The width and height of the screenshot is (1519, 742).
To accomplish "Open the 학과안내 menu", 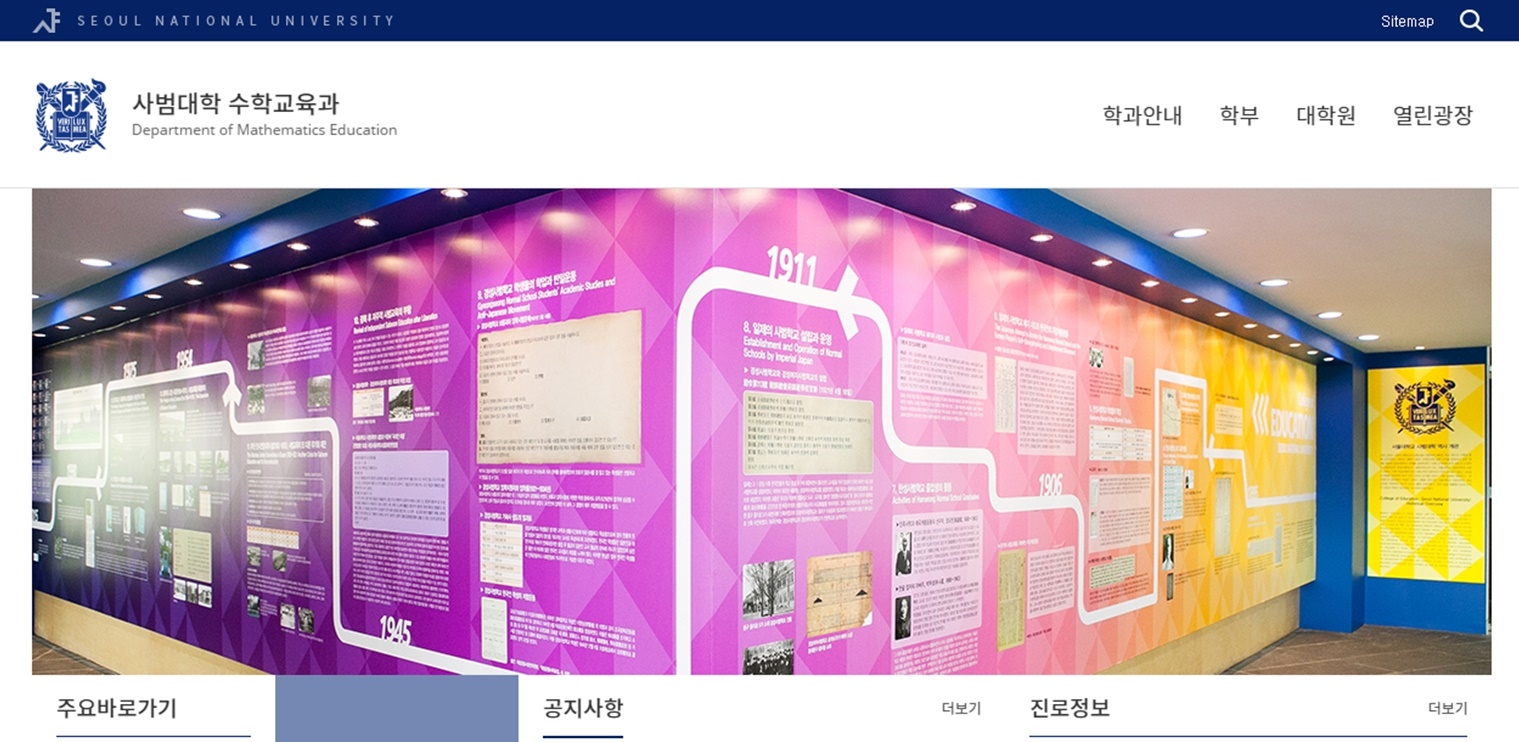I will tap(1142, 115).
